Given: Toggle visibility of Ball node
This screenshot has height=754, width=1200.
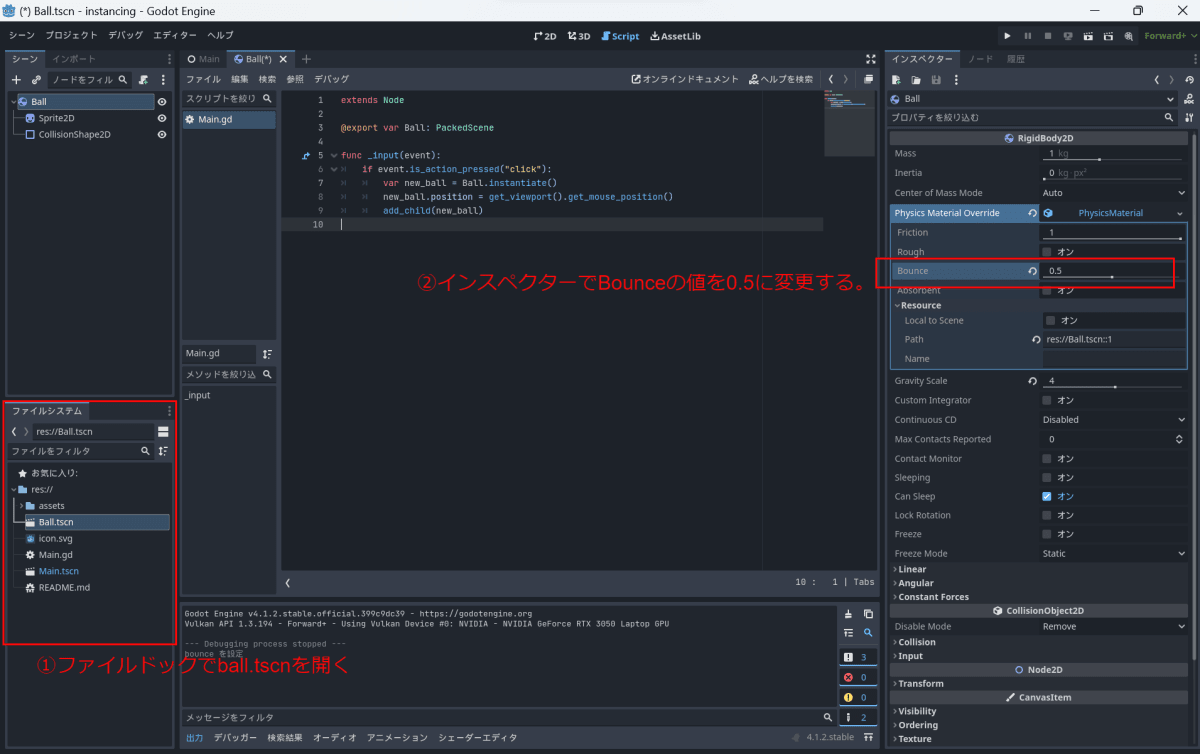Looking at the screenshot, I should click(162, 102).
